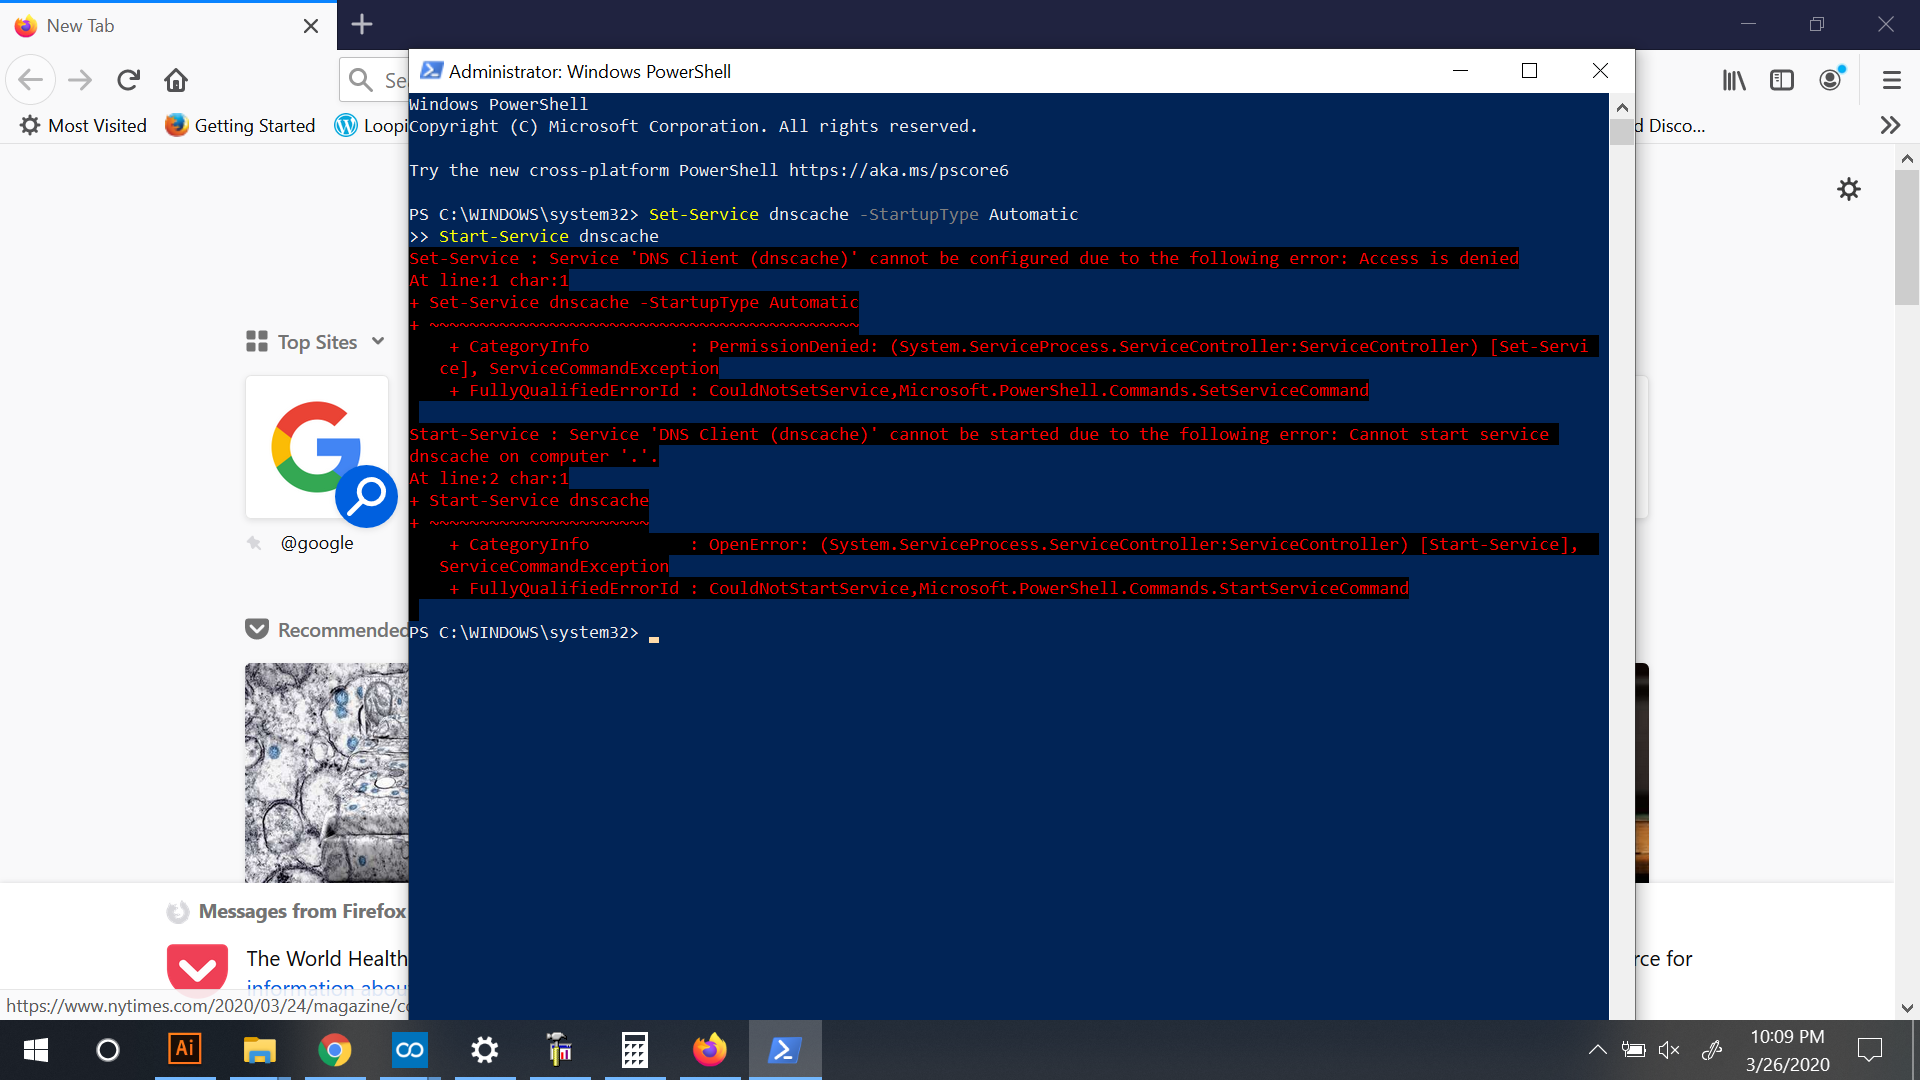Toggle the Firefox sidebars icon
The width and height of the screenshot is (1920, 1080).
pyautogui.click(x=1782, y=80)
